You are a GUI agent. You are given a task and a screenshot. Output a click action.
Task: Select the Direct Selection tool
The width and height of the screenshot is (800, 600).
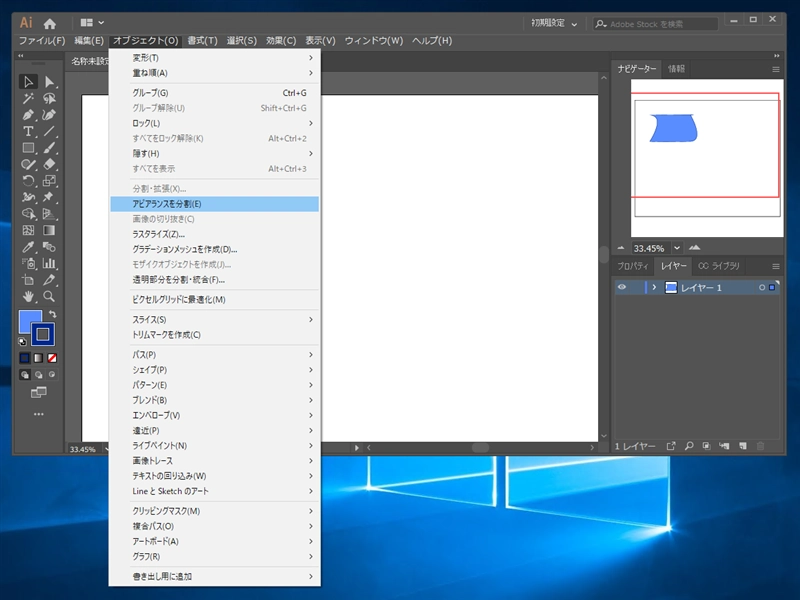tap(49, 82)
